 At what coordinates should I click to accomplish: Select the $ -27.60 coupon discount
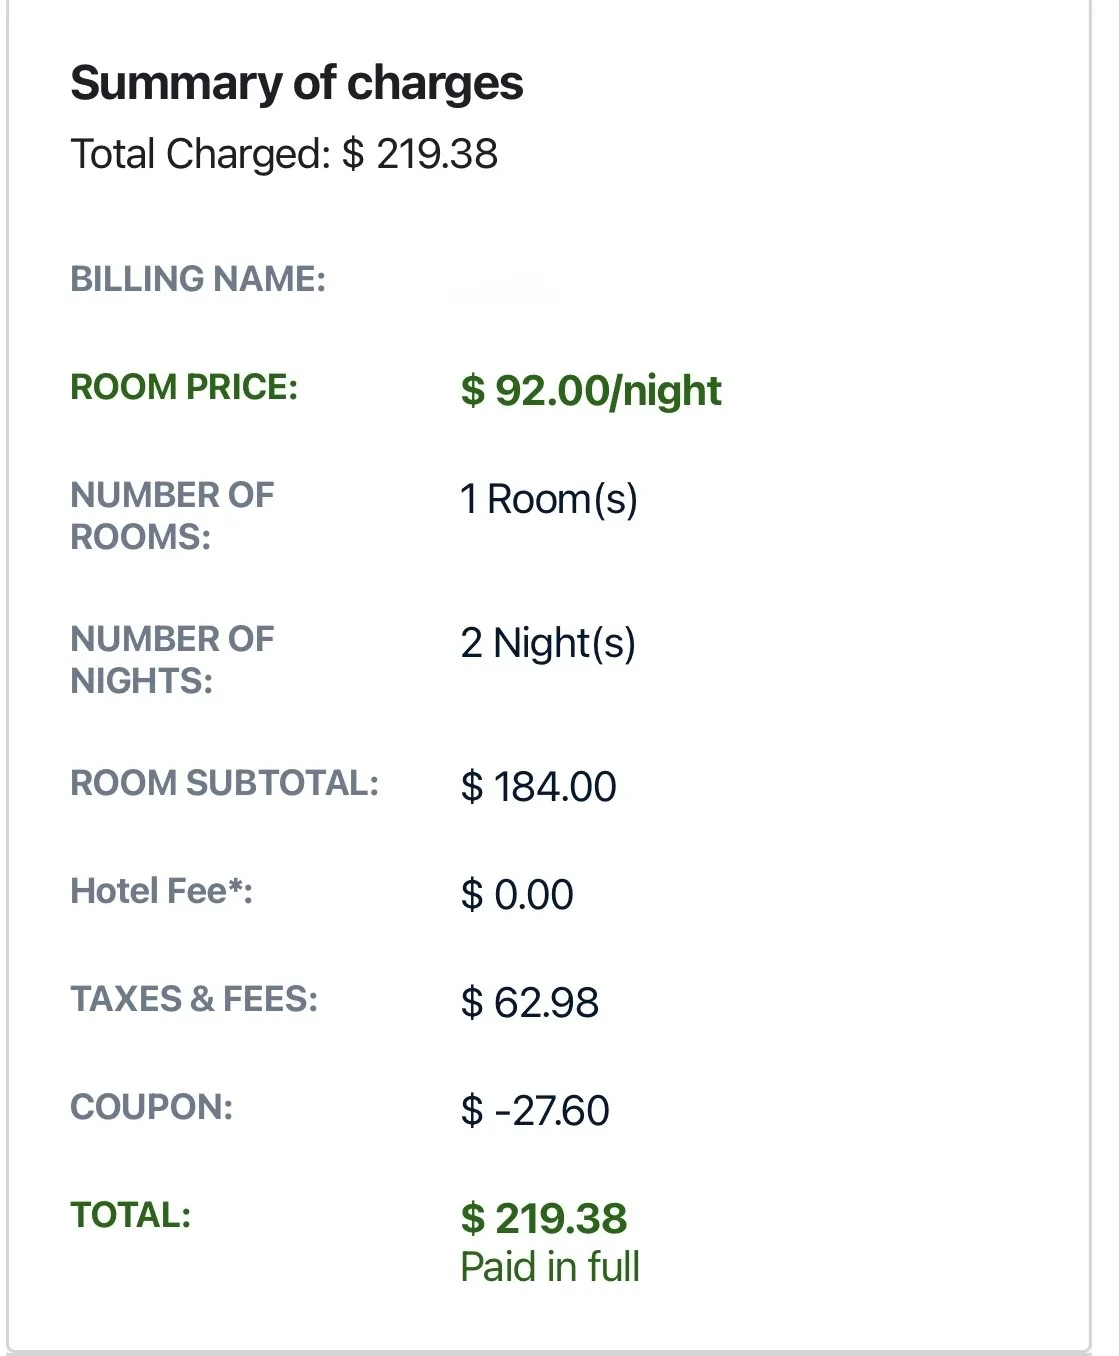point(535,1111)
